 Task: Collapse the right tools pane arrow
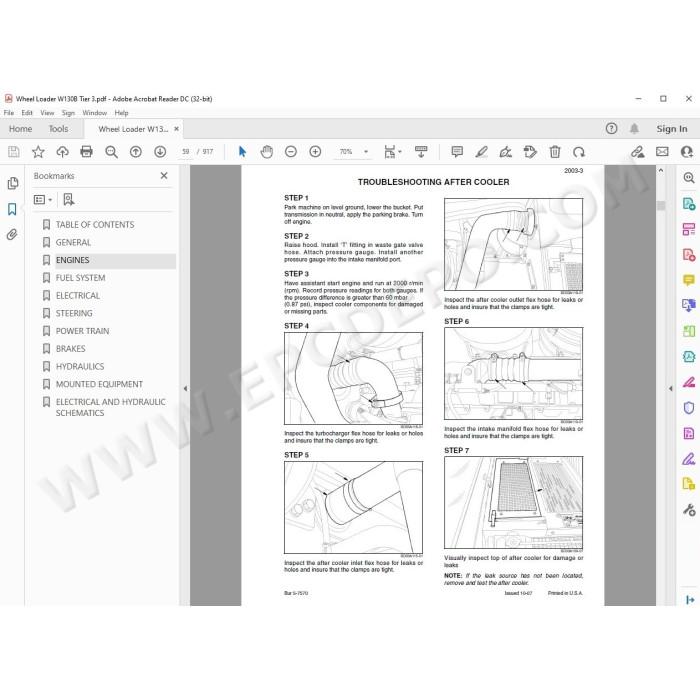(671, 388)
